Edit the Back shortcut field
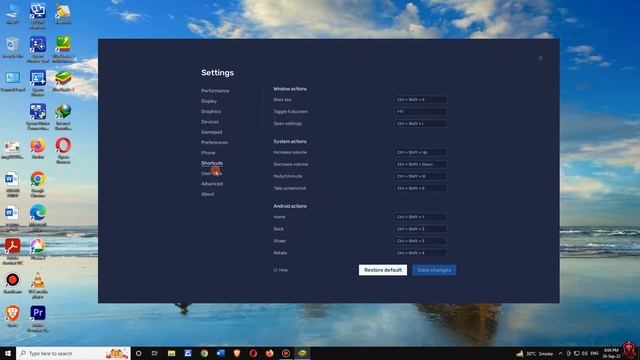Screen dimensions: 640x360 click(x=420, y=229)
